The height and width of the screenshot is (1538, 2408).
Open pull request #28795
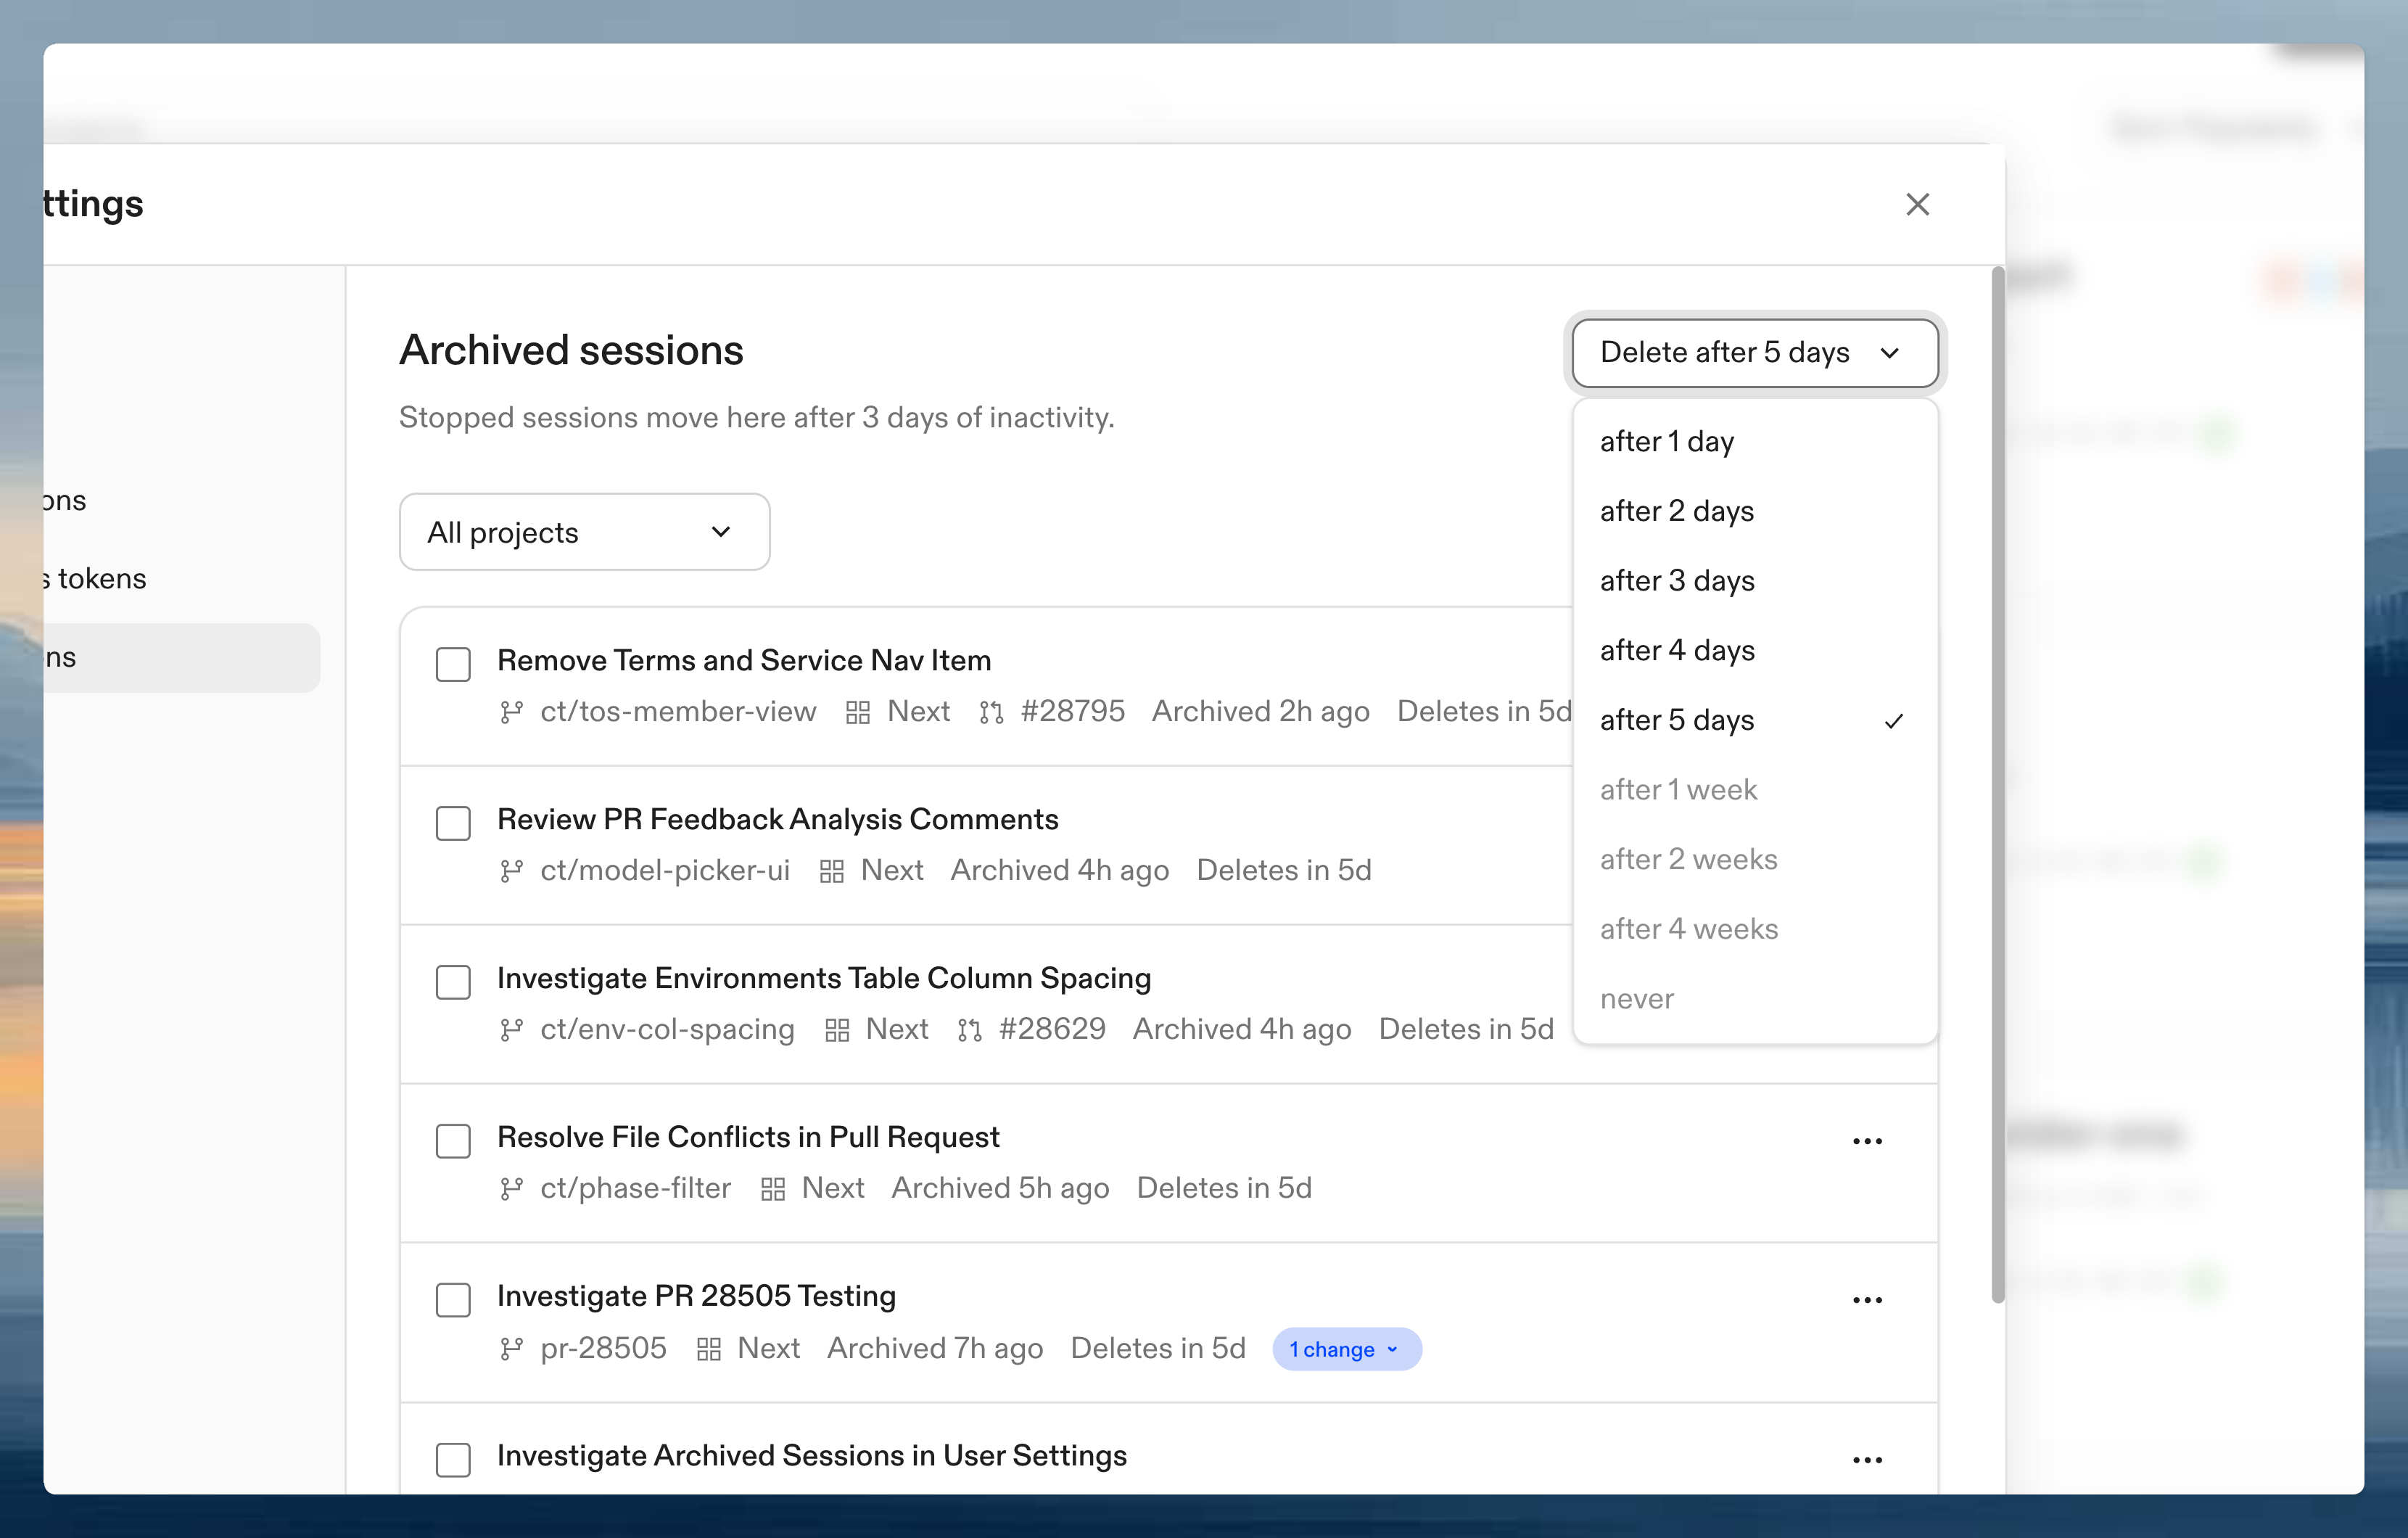[x=1072, y=712]
